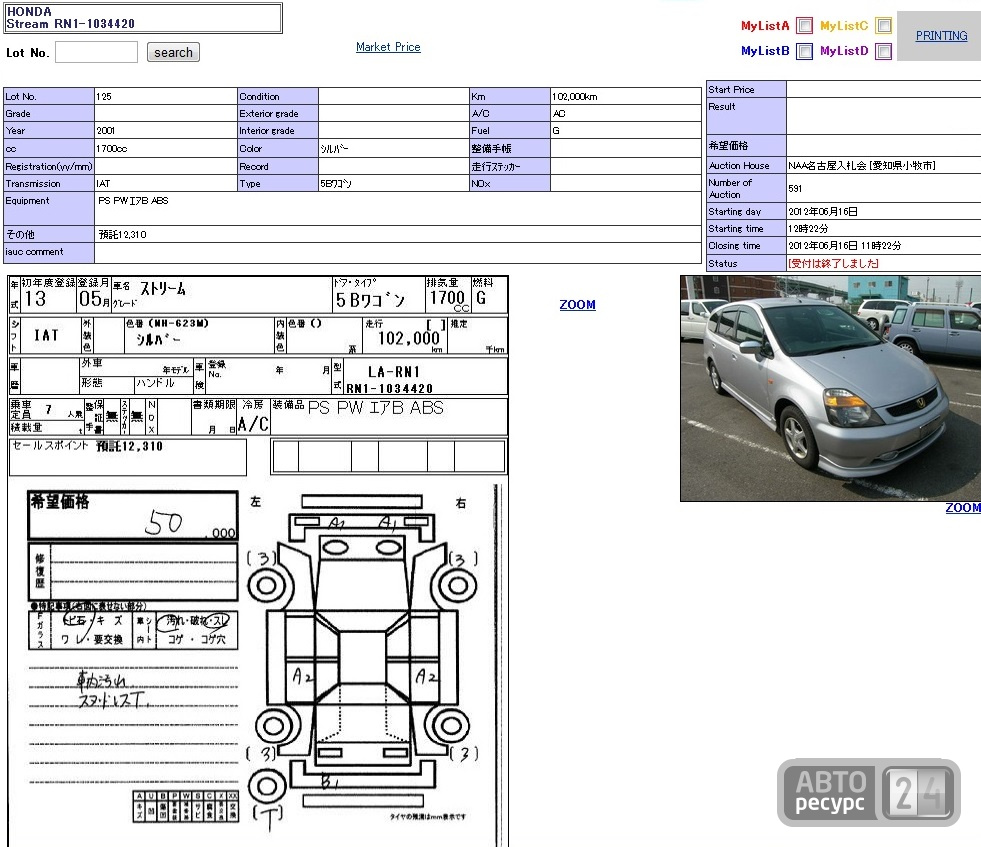
Task: Select the year value 2001
Action: pos(105,131)
